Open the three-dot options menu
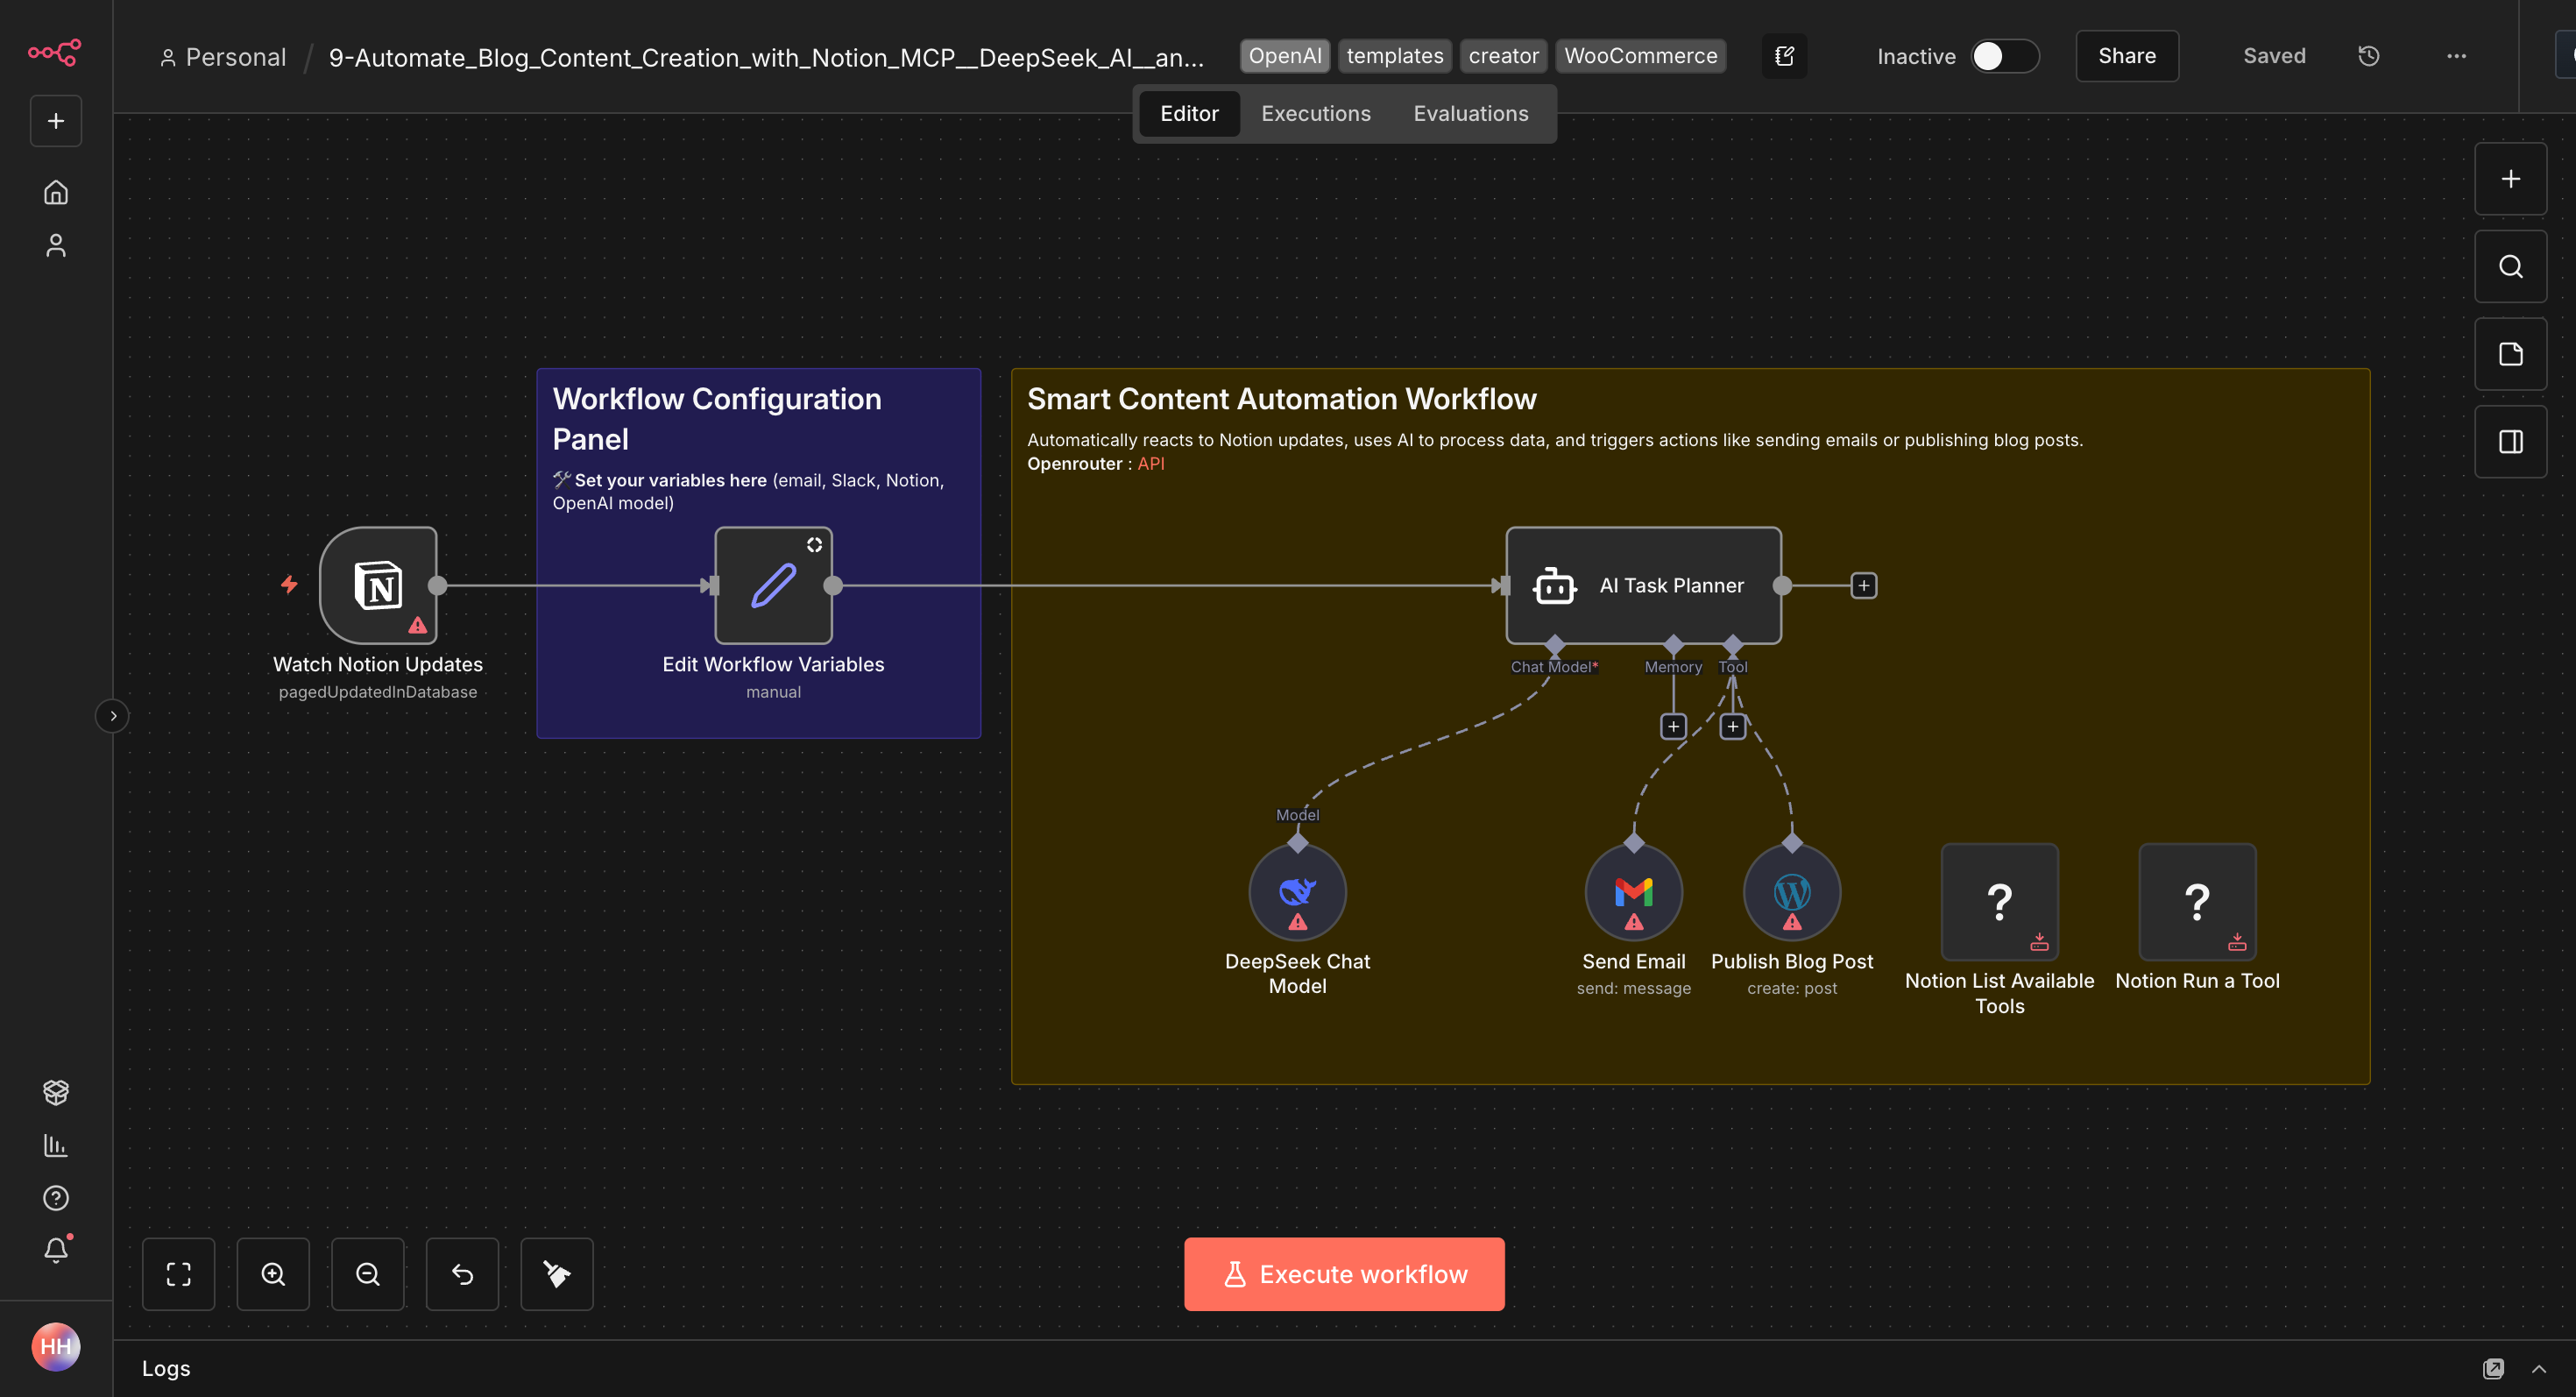The image size is (2576, 1397). [2458, 56]
